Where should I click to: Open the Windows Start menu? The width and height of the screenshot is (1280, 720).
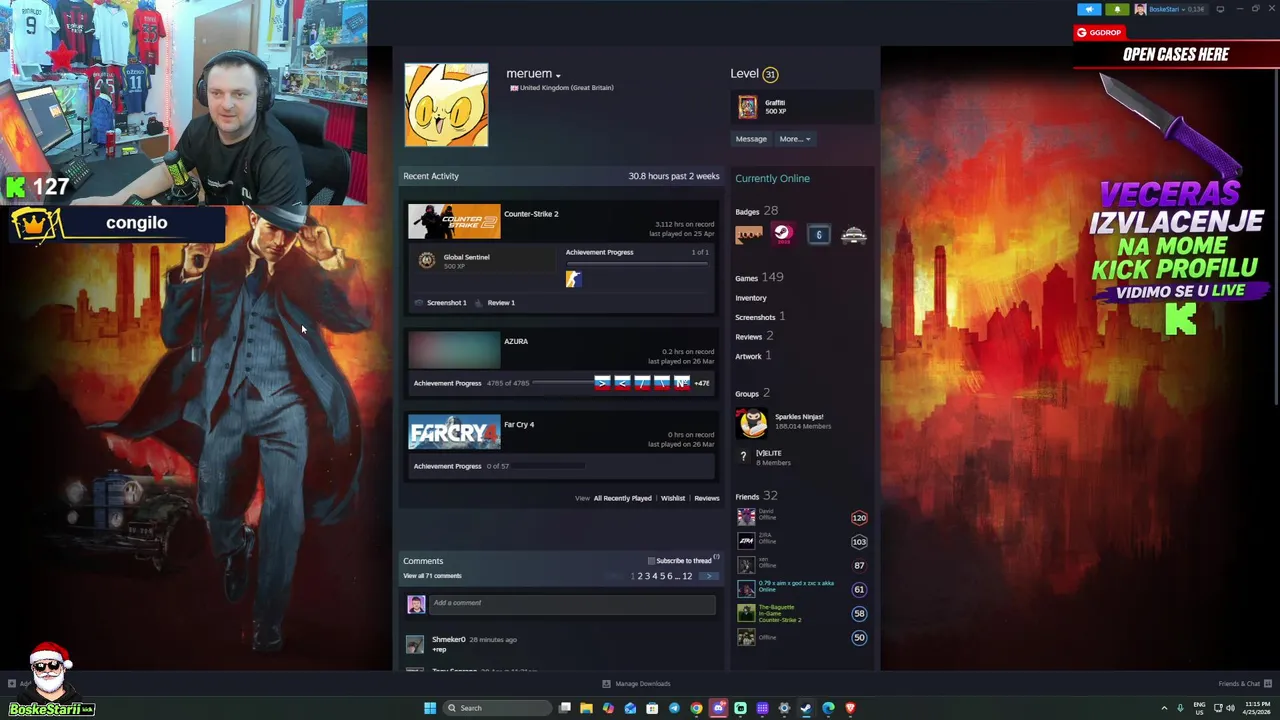(430, 708)
